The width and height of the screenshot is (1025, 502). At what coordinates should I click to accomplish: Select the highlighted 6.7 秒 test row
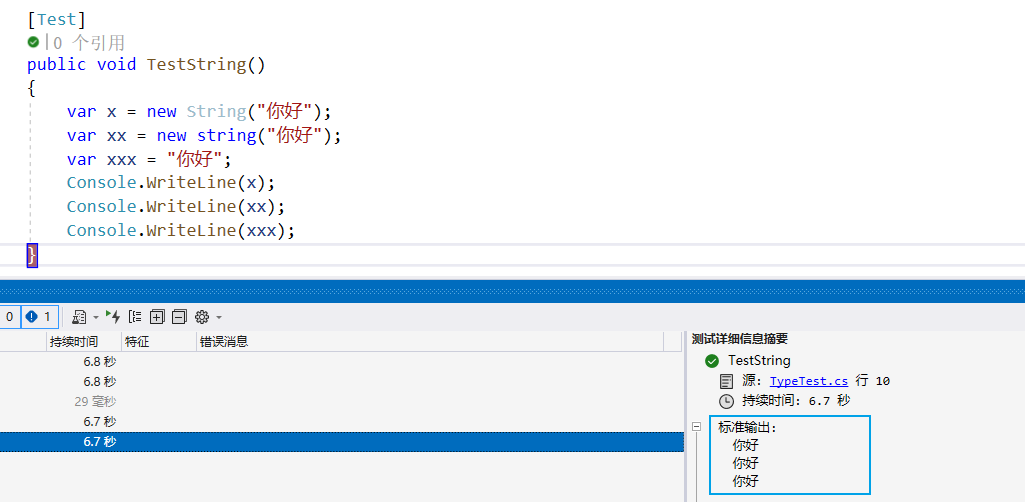click(x=342, y=442)
